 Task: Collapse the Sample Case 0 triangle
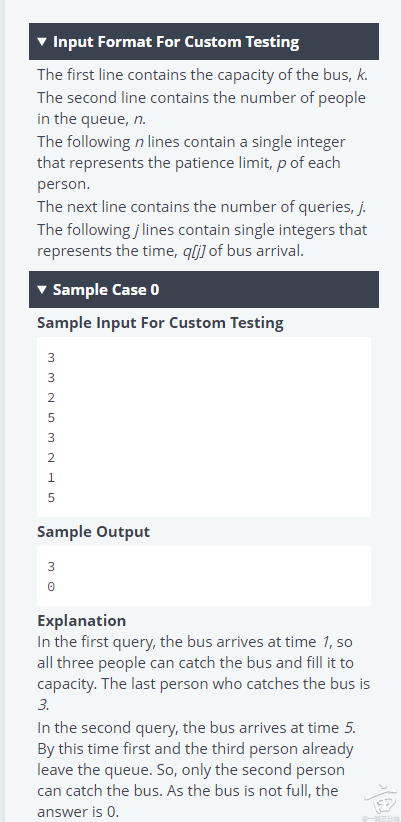click(42, 289)
